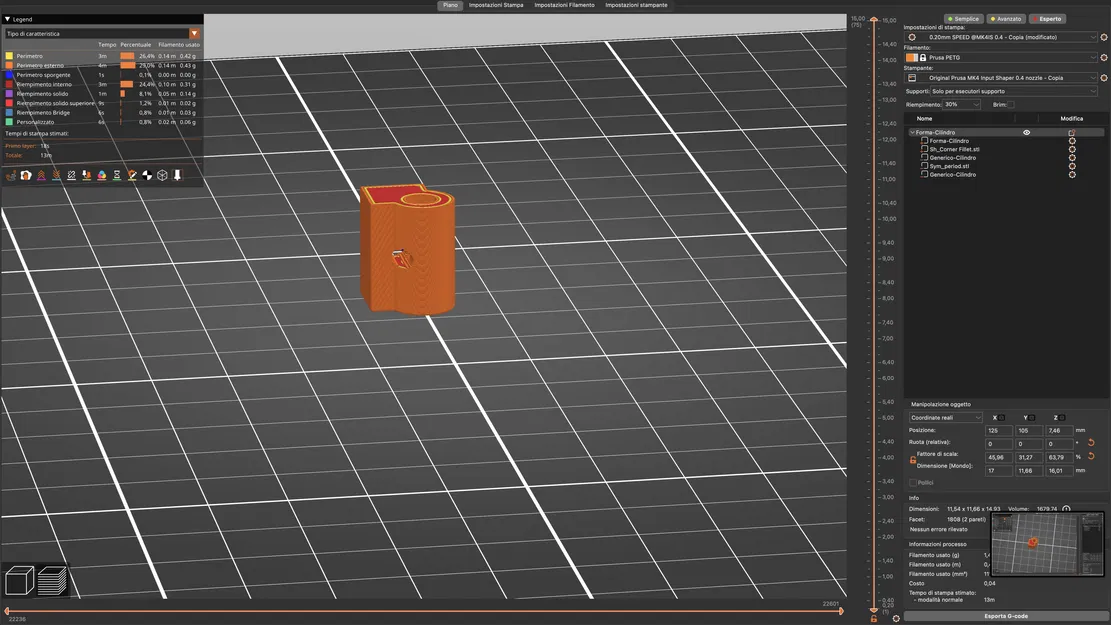
Task: Select Semplice mode
Action: (x=963, y=19)
